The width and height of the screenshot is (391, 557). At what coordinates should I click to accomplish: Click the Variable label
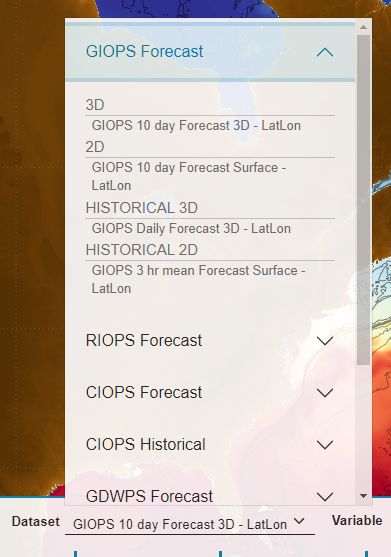(357, 520)
